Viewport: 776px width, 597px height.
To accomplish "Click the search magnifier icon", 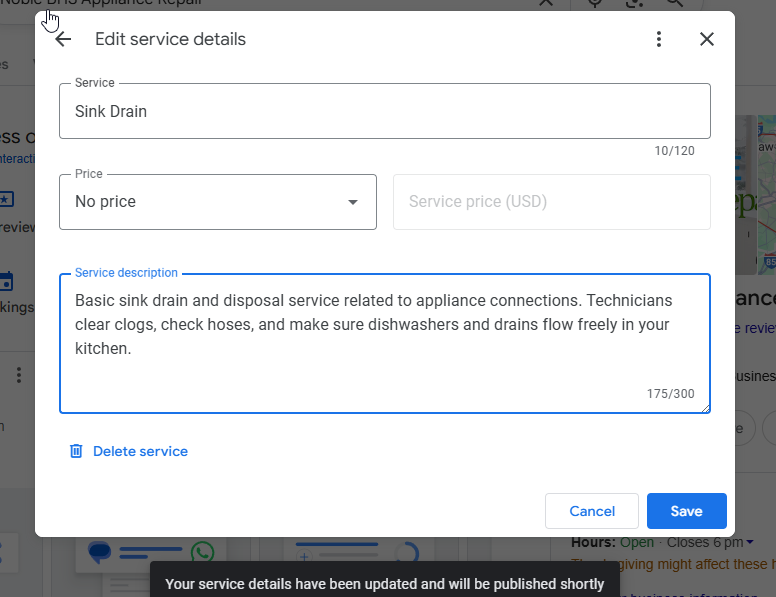I will click(675, 3).
